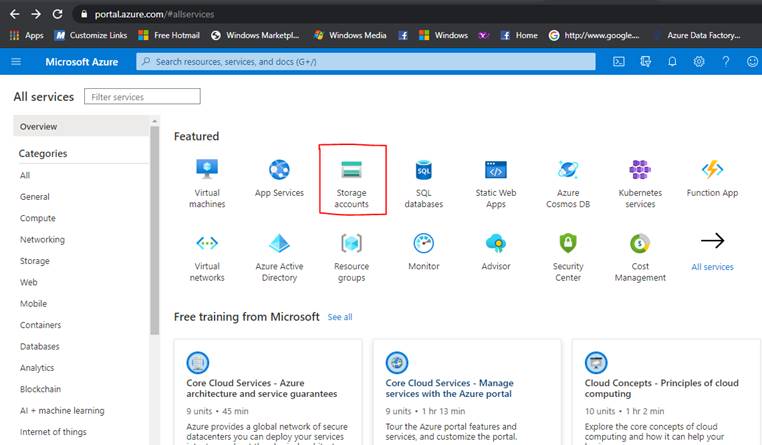762x445 pixels.
Task: Click the categories list scrollbar
Action: pos(155,231)
